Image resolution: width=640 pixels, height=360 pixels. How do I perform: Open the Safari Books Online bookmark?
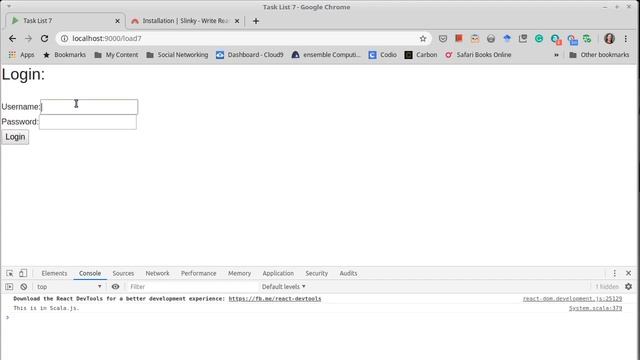point(478,55)
